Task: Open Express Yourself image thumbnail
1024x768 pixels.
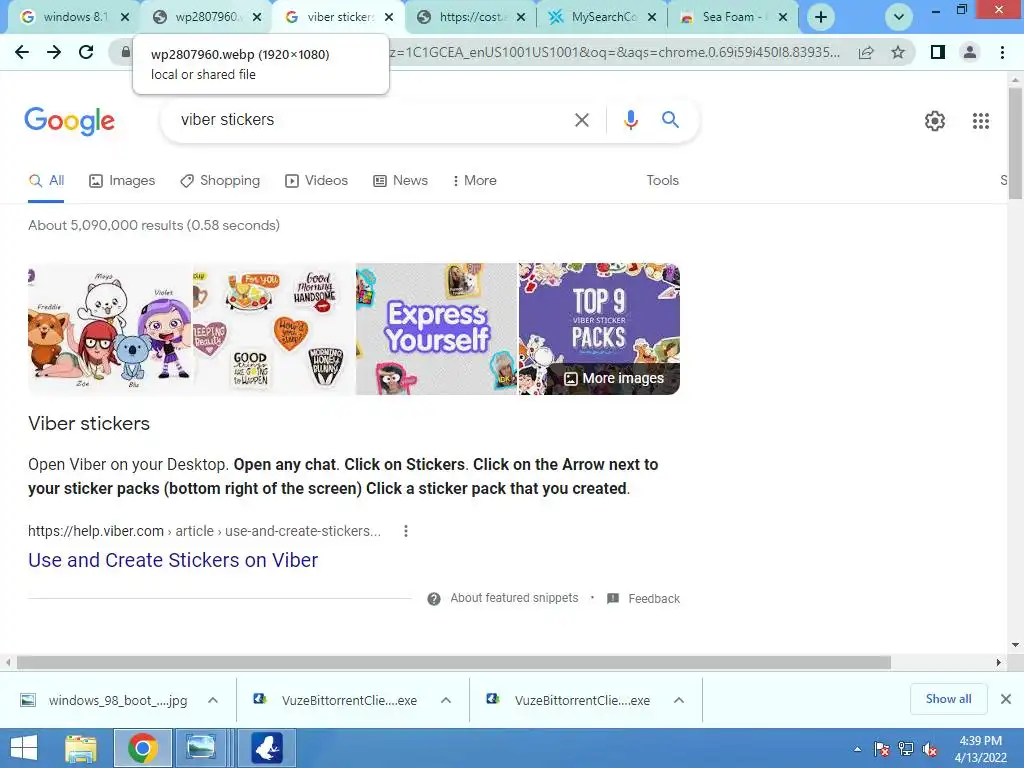Action: click(436, 328)
